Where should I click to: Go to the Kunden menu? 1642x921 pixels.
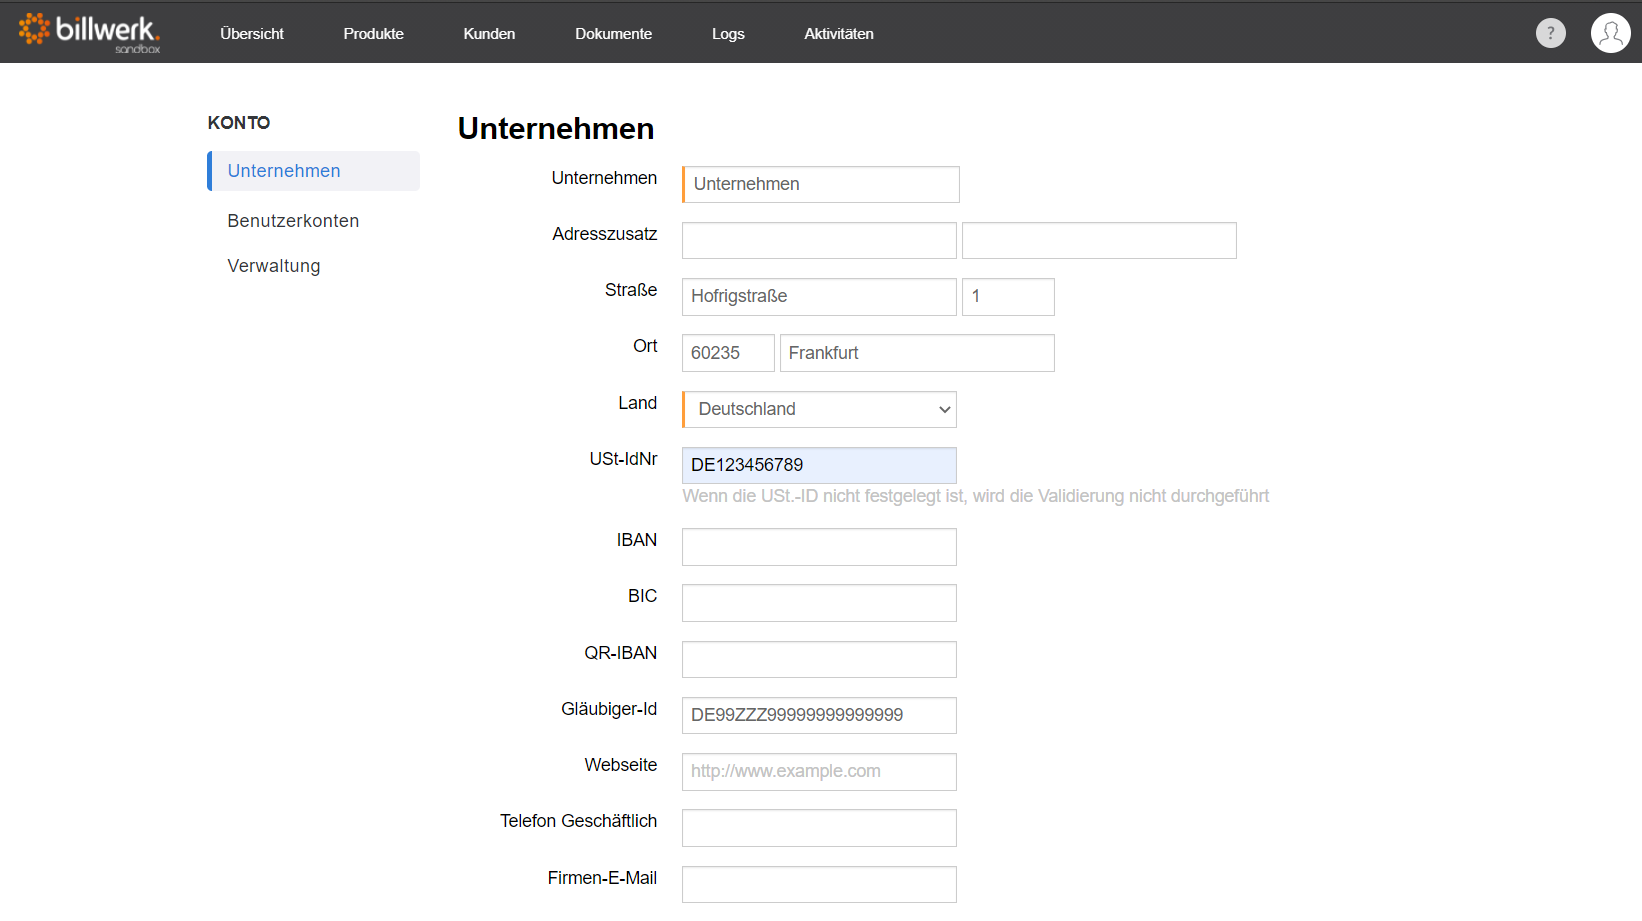489,33
